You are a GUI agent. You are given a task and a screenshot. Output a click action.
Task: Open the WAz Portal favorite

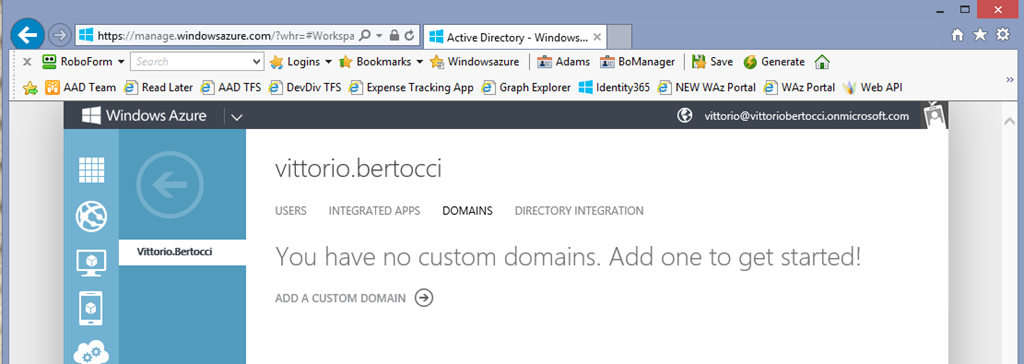point(800,88)
